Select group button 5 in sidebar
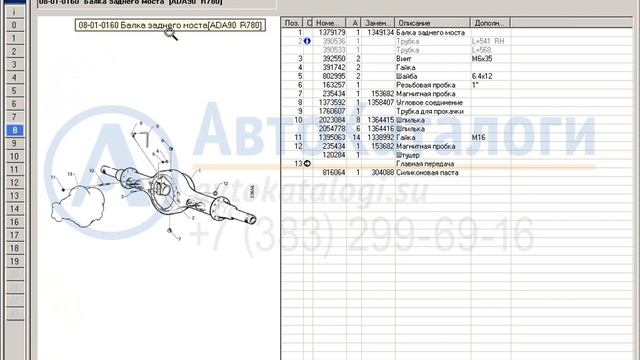Image resolution: width=640 pixels, height=360 pixels. [14, 91]
